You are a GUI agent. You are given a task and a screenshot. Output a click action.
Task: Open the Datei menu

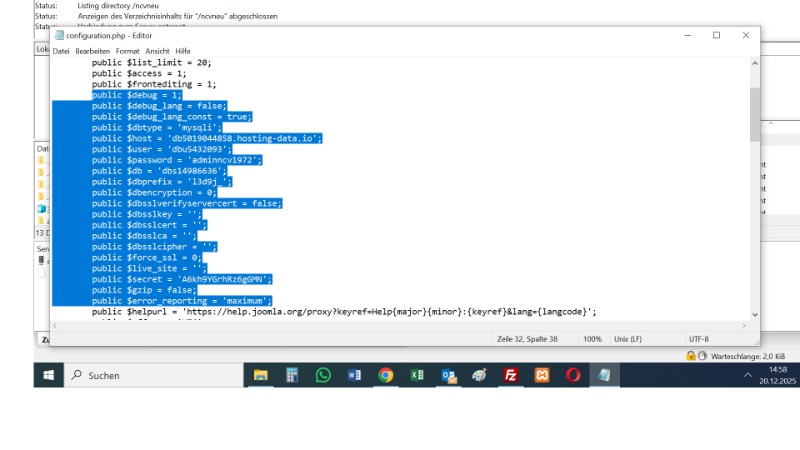tap(61, 51)
